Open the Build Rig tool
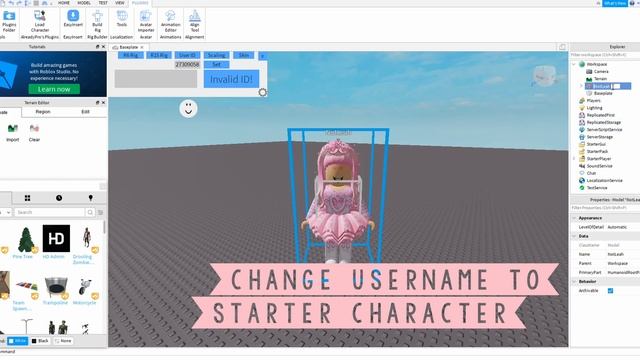The height and width of the screenshot is (360, 640). (97, 21)
